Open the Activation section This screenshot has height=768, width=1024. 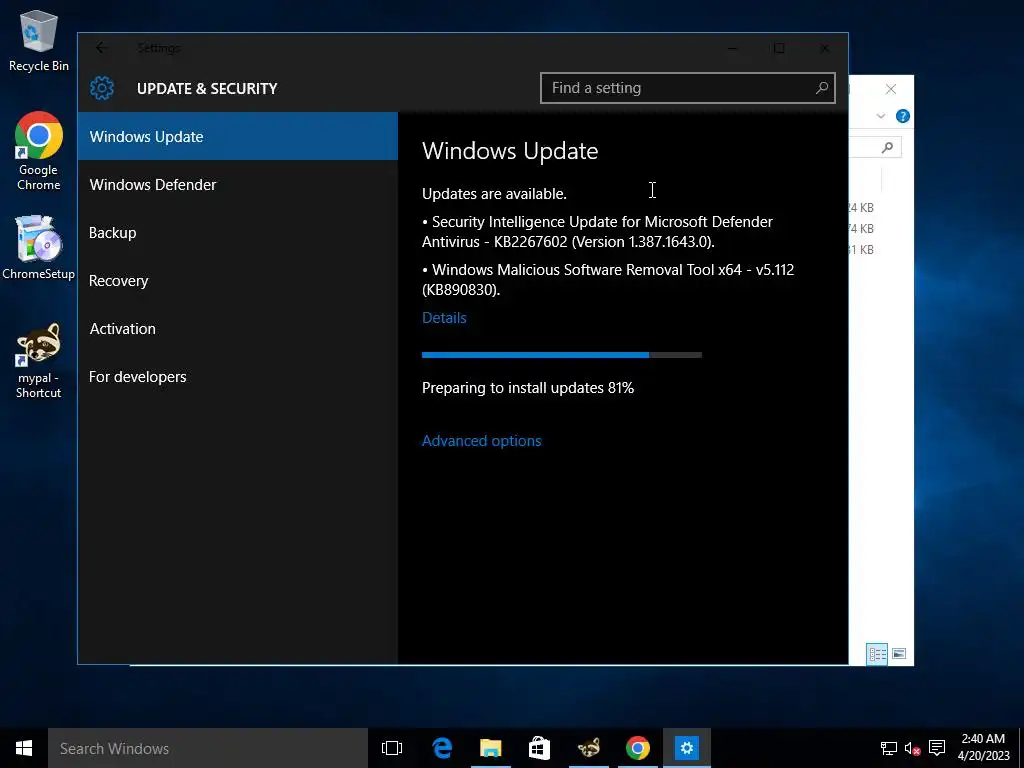pyautogui.click(x=238, y=328)
